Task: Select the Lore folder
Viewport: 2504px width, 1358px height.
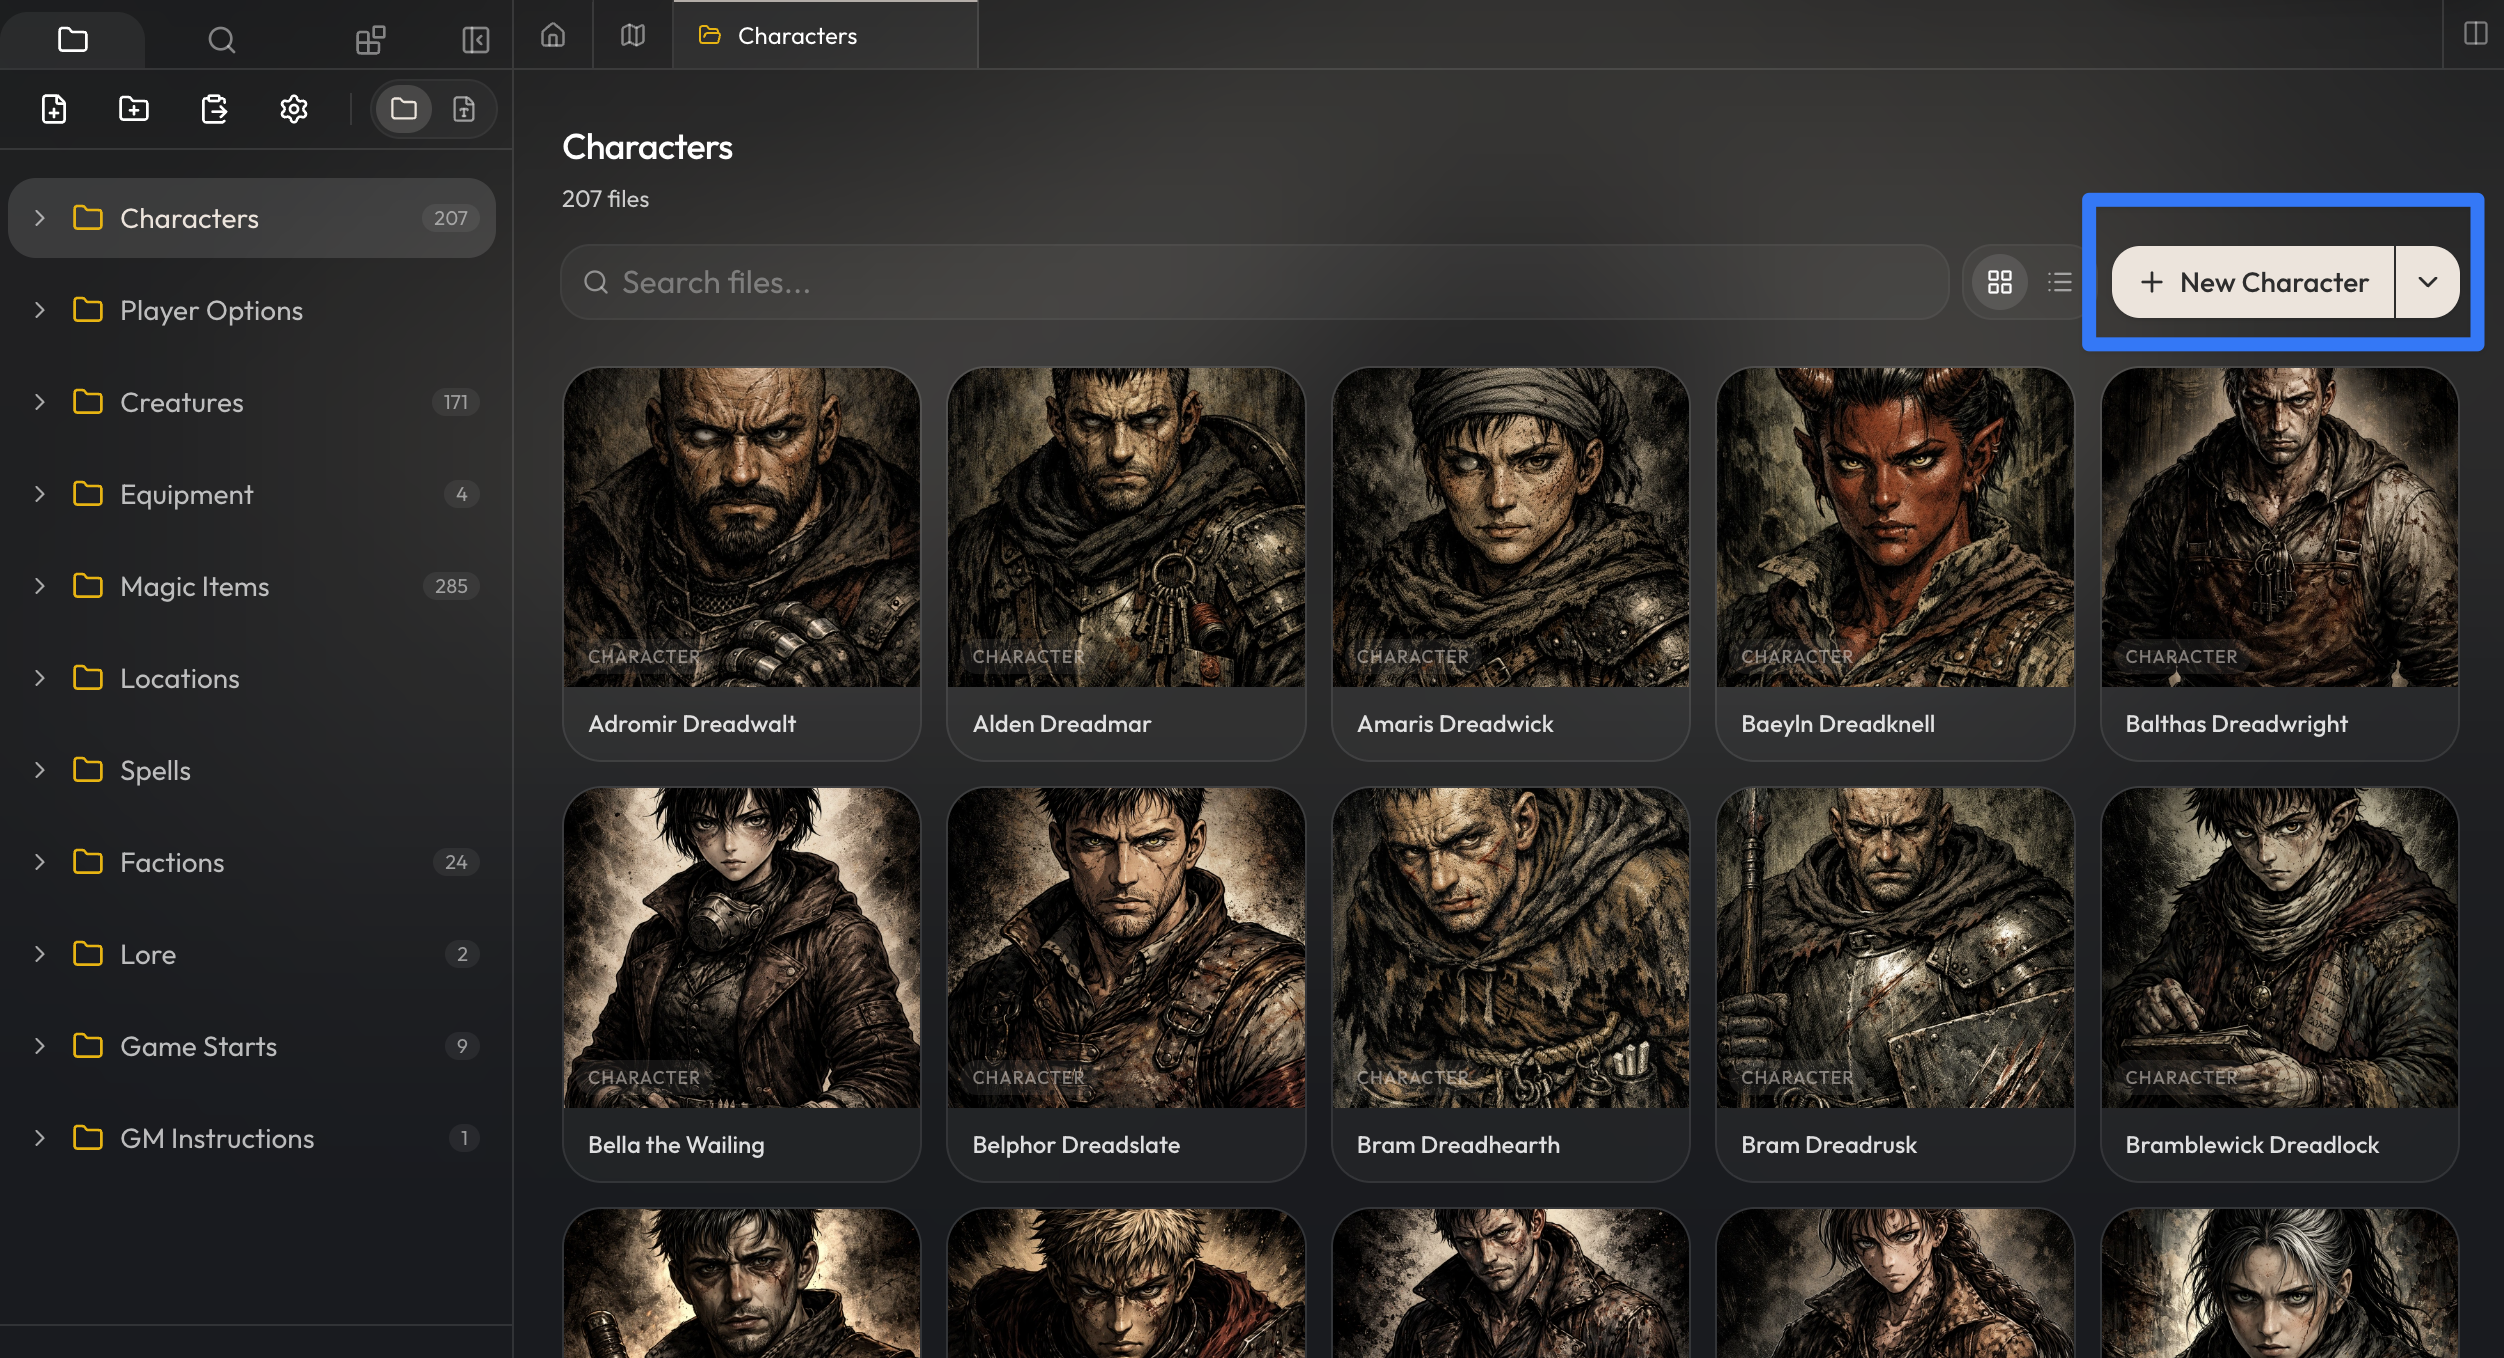Action: click(x=252, y=954)
